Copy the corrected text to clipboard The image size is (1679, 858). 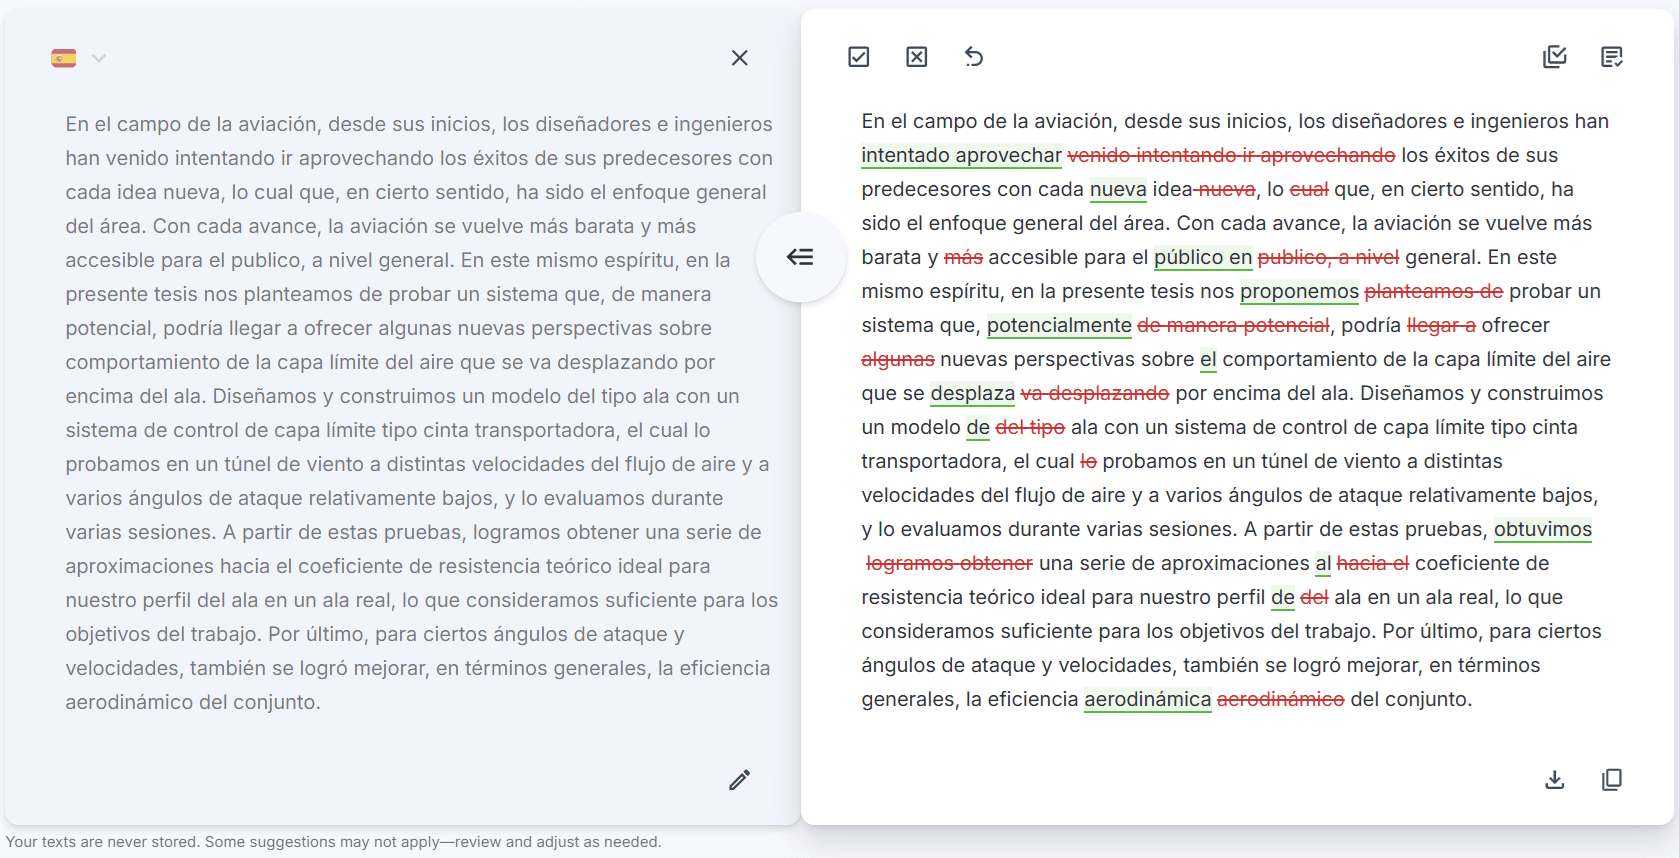click(x=1611, y=779)
